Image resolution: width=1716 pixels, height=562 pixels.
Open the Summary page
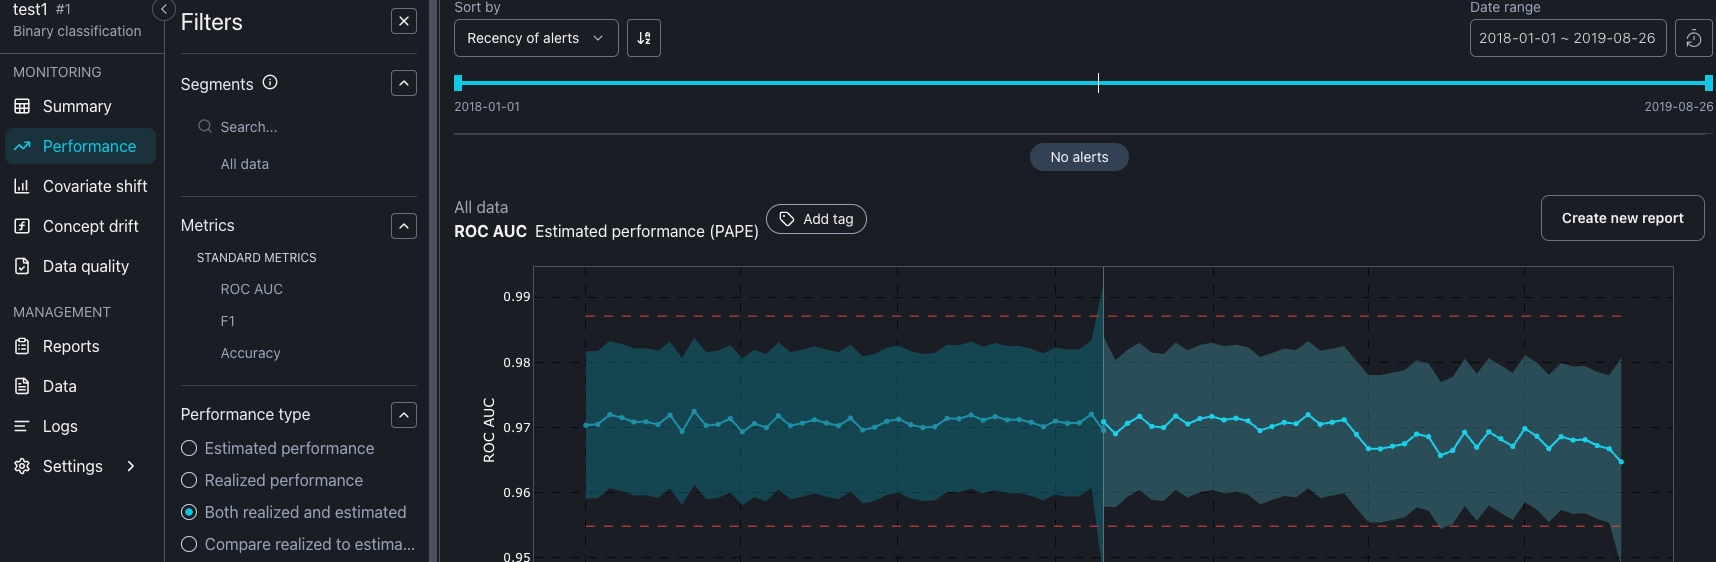[76, 106]
